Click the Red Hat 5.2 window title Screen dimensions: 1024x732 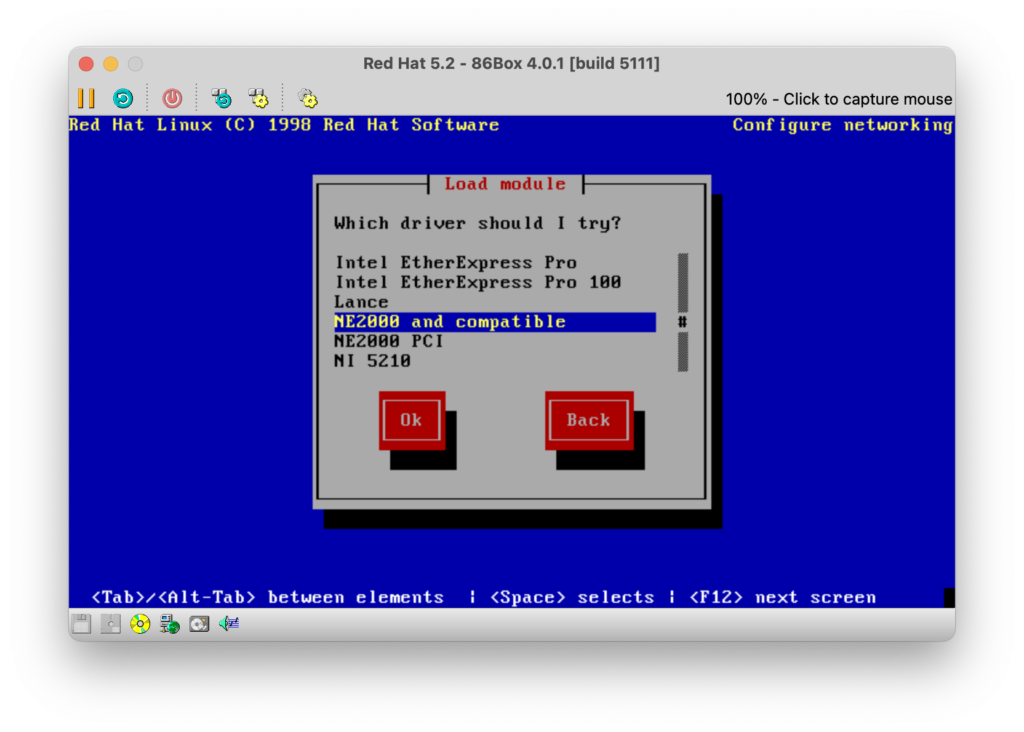(511, 63)
